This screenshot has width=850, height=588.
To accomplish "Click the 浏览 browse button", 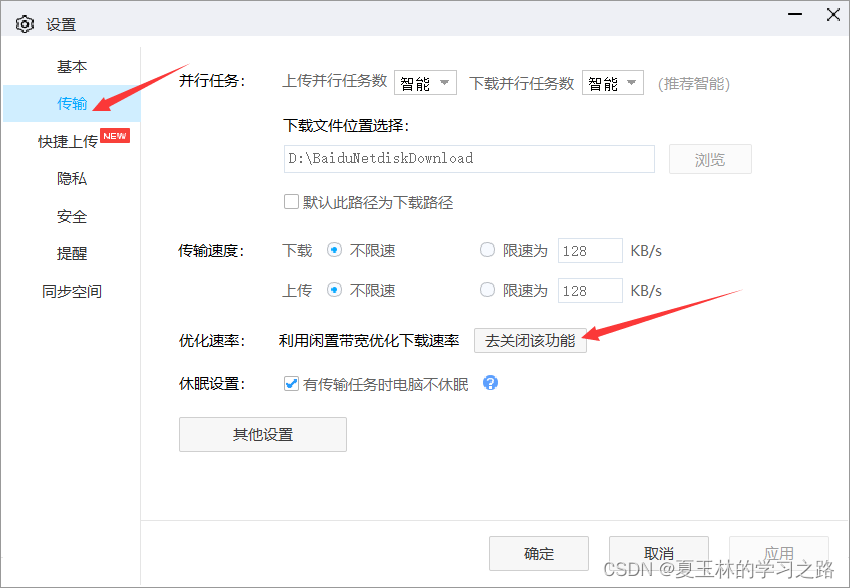I will tap(710, 159).
